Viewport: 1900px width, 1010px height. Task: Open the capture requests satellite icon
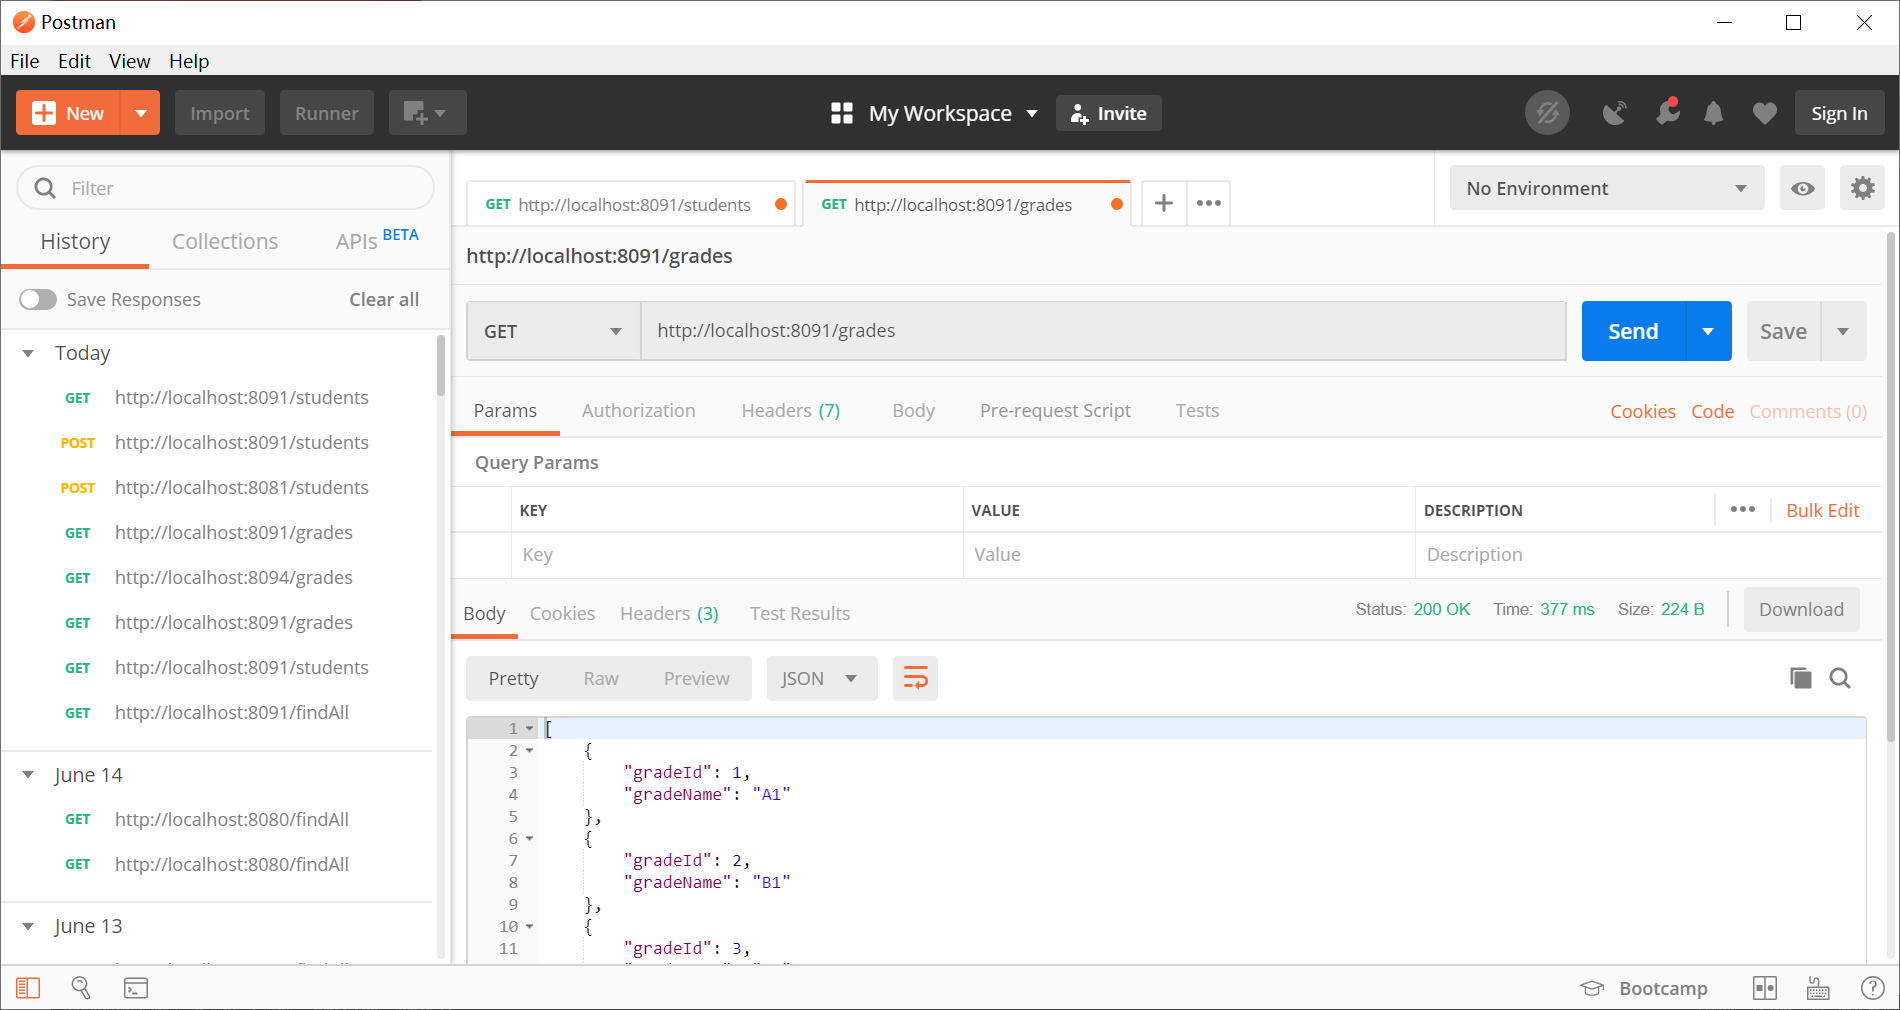point(1614,113)
